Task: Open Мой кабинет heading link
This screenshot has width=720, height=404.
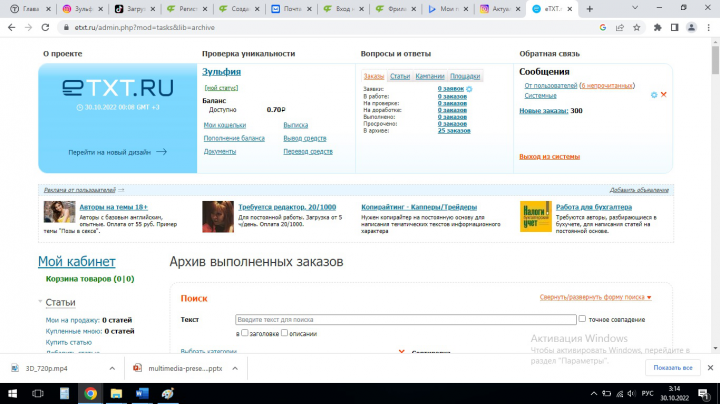Action: point(77,261)
